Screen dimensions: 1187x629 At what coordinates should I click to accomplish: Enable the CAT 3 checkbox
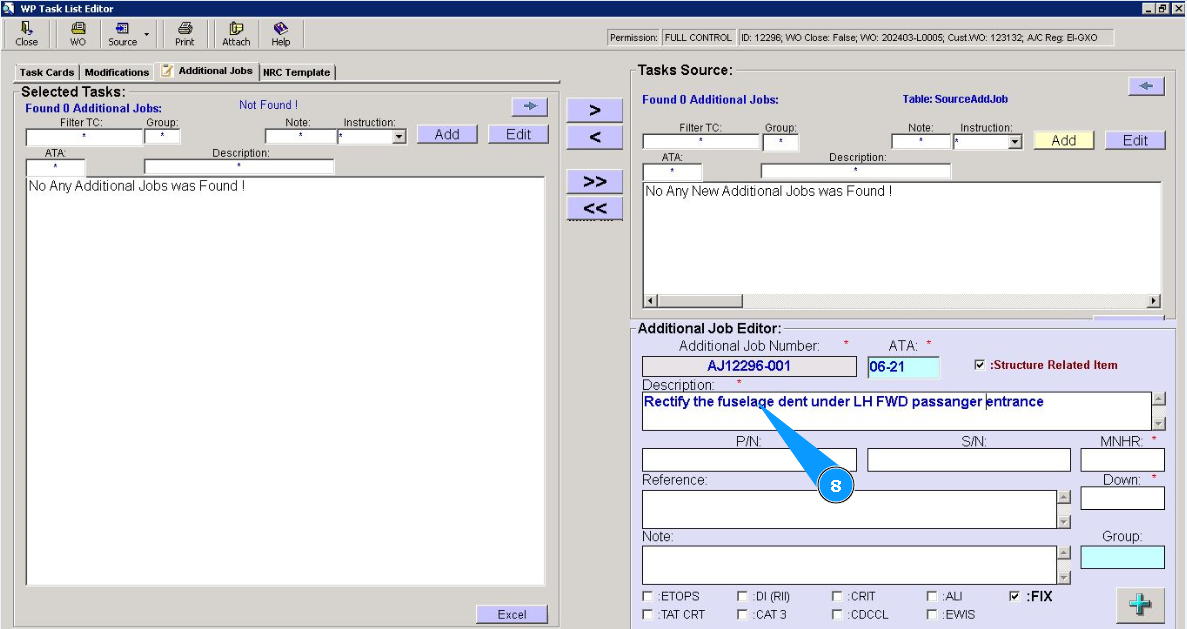click(x=742, y=615)
